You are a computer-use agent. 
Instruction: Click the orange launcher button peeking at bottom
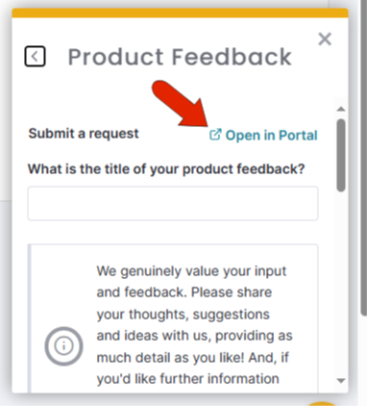320,404
